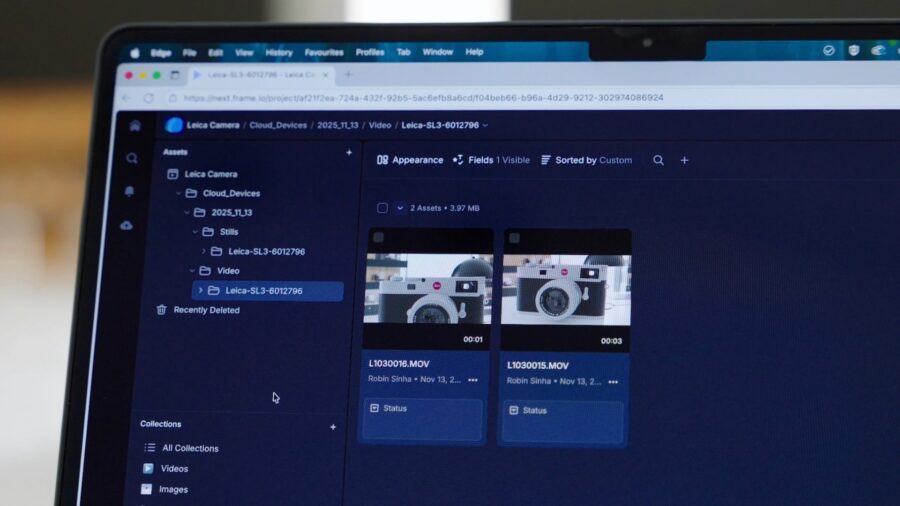Screen dimensions: 900x506
Task: Click the Status field icon on L1030016.MOV
Action: click(374, 408)
